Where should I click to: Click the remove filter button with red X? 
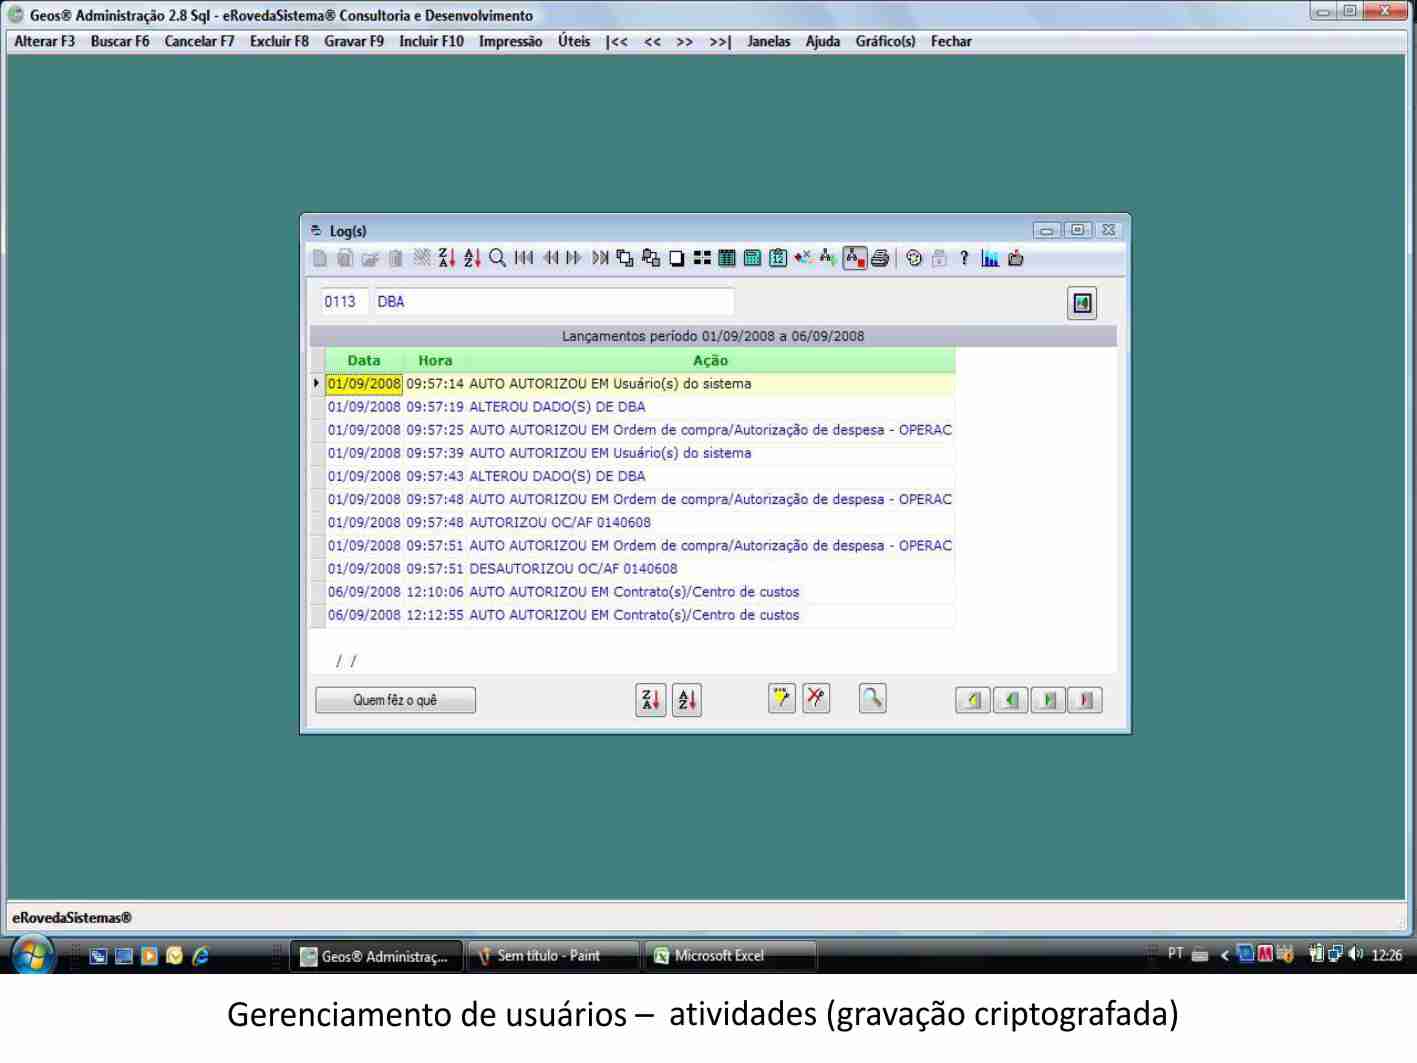(816, 698)
